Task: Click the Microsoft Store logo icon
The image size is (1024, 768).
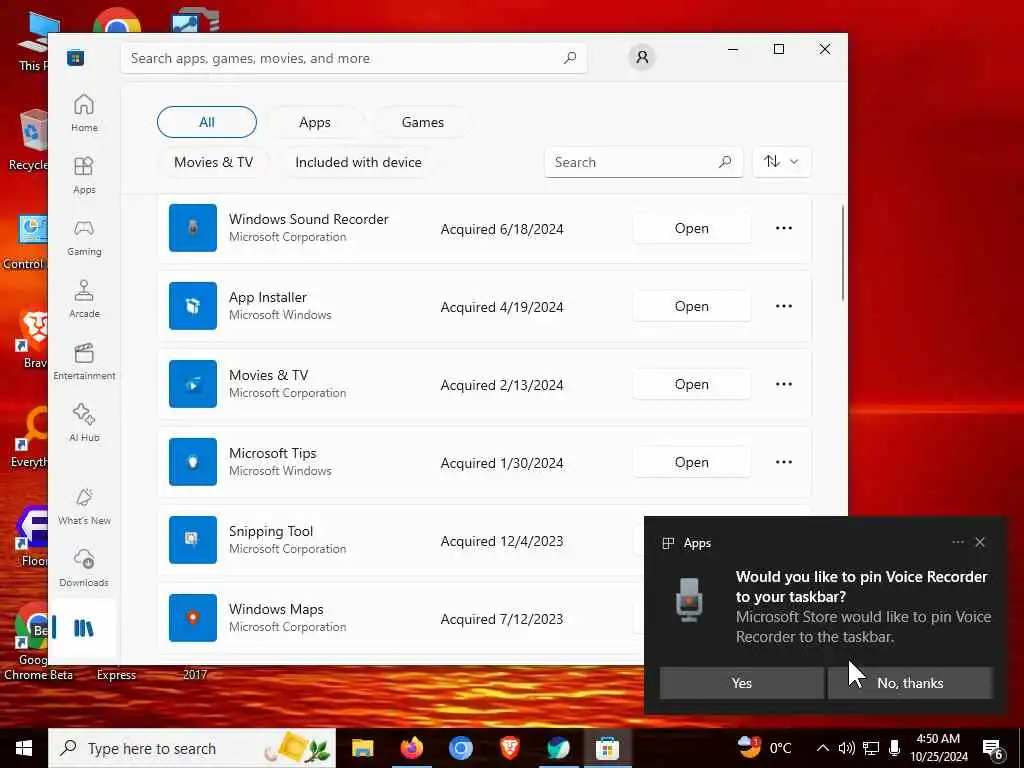Action: pyautogui.click(x=76, y=57)
